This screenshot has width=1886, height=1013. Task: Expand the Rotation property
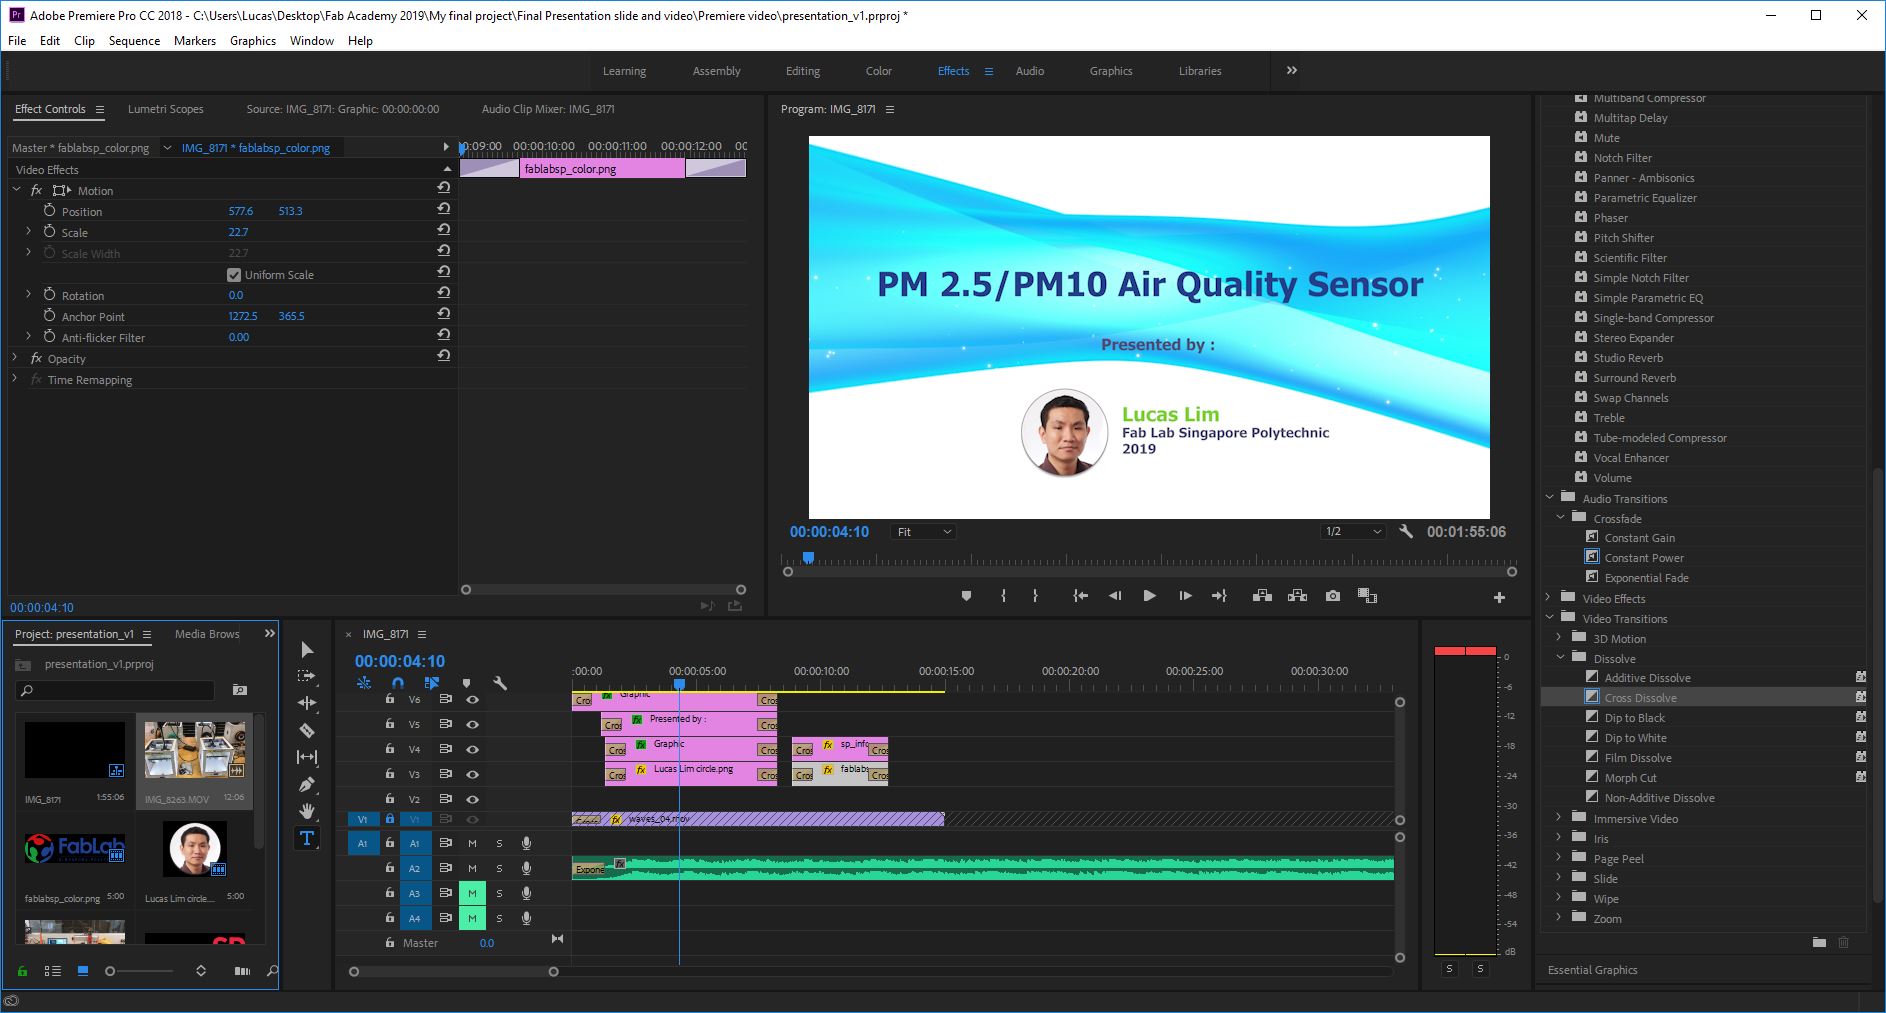point(28,294)
